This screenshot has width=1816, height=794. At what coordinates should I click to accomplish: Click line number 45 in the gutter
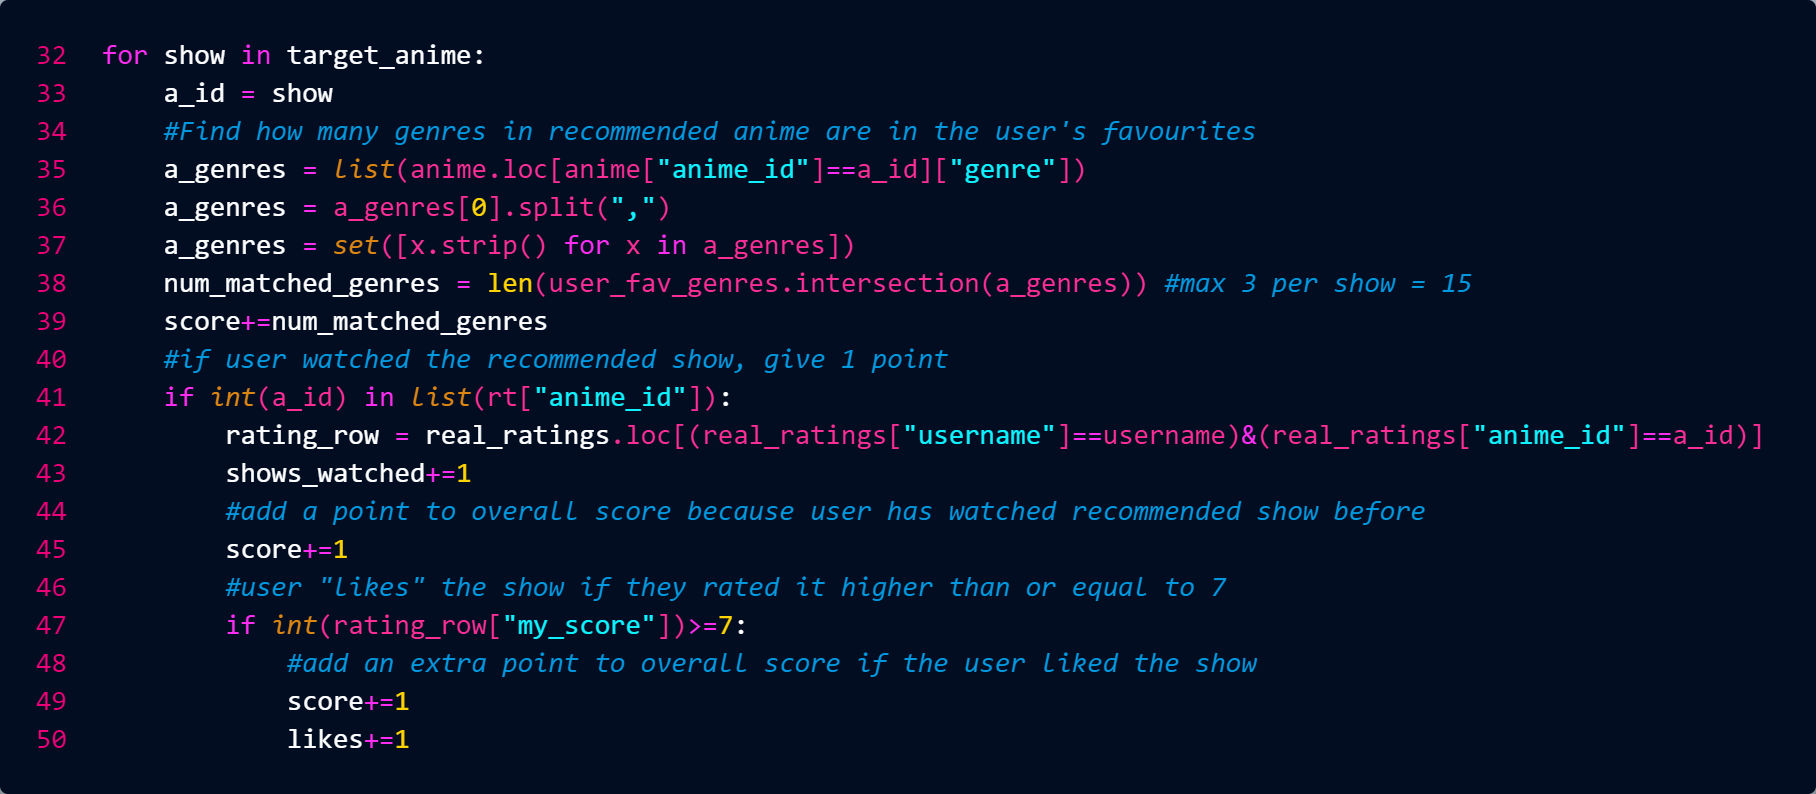(52, 549)
